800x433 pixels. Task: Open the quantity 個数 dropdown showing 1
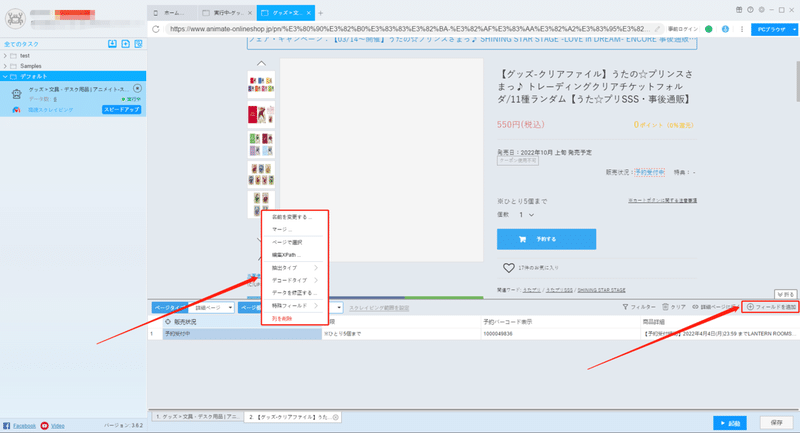(x=527, y=215)
